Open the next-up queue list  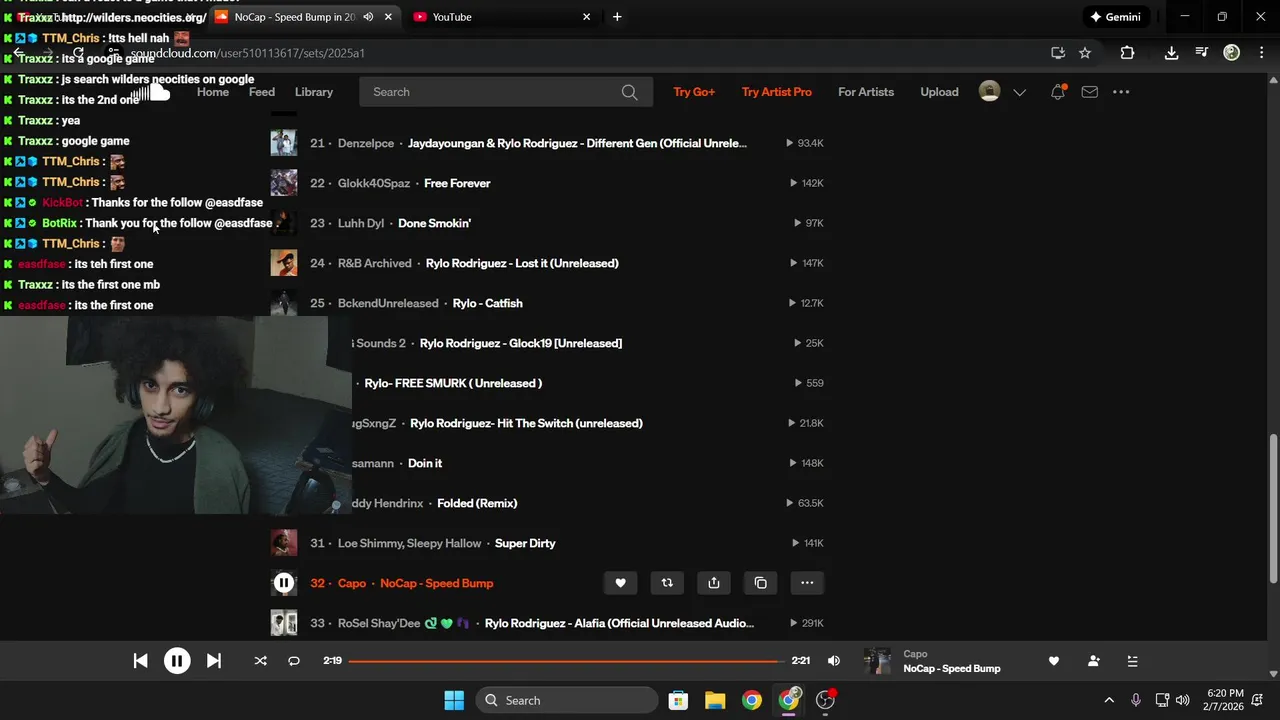coord(1132,661)
